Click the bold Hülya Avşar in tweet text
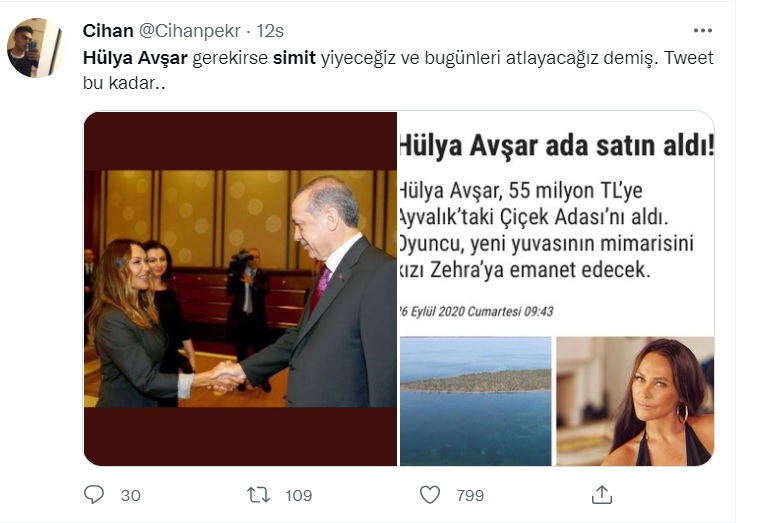This screenshot has height=523, width=759. pos(135,58)
